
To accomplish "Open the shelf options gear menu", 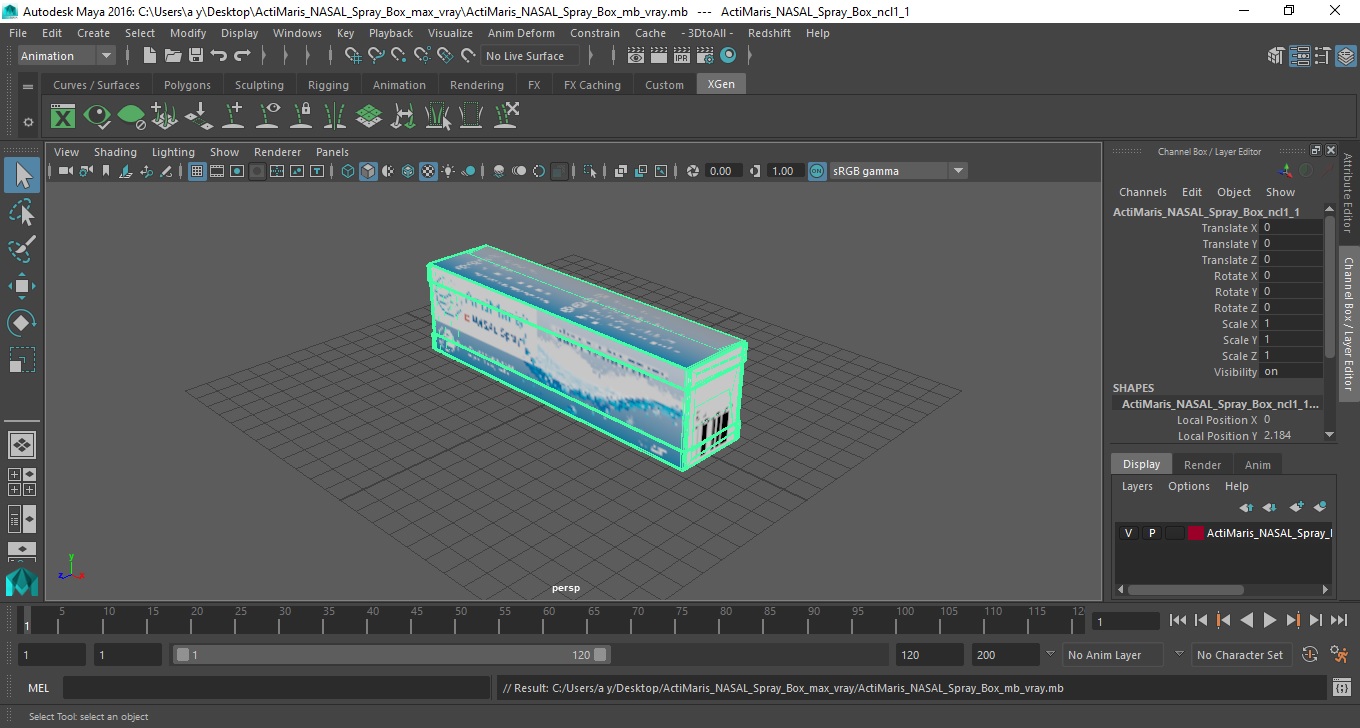I will (28, 122).
